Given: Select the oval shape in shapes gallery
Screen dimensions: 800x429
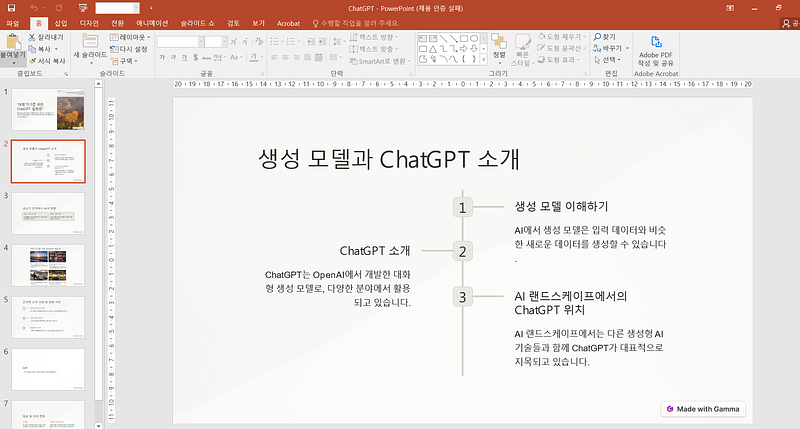Looking at the screenshot, I should click(474, 38).
